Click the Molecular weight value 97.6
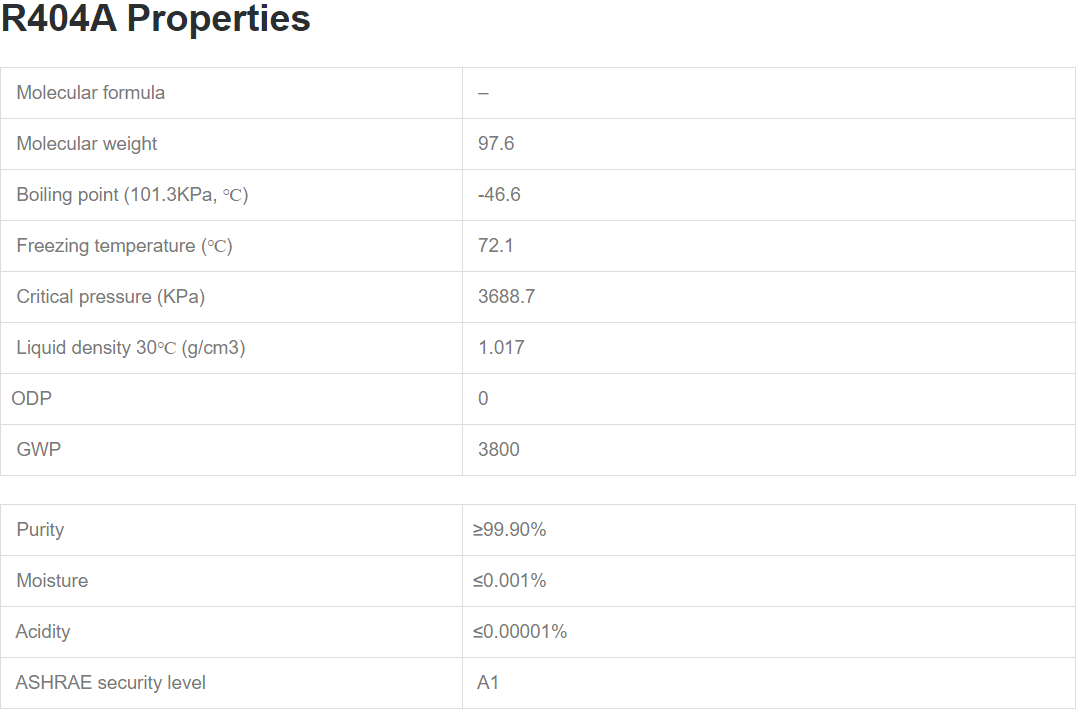1080x712 pixels. [x=496, y=144]
